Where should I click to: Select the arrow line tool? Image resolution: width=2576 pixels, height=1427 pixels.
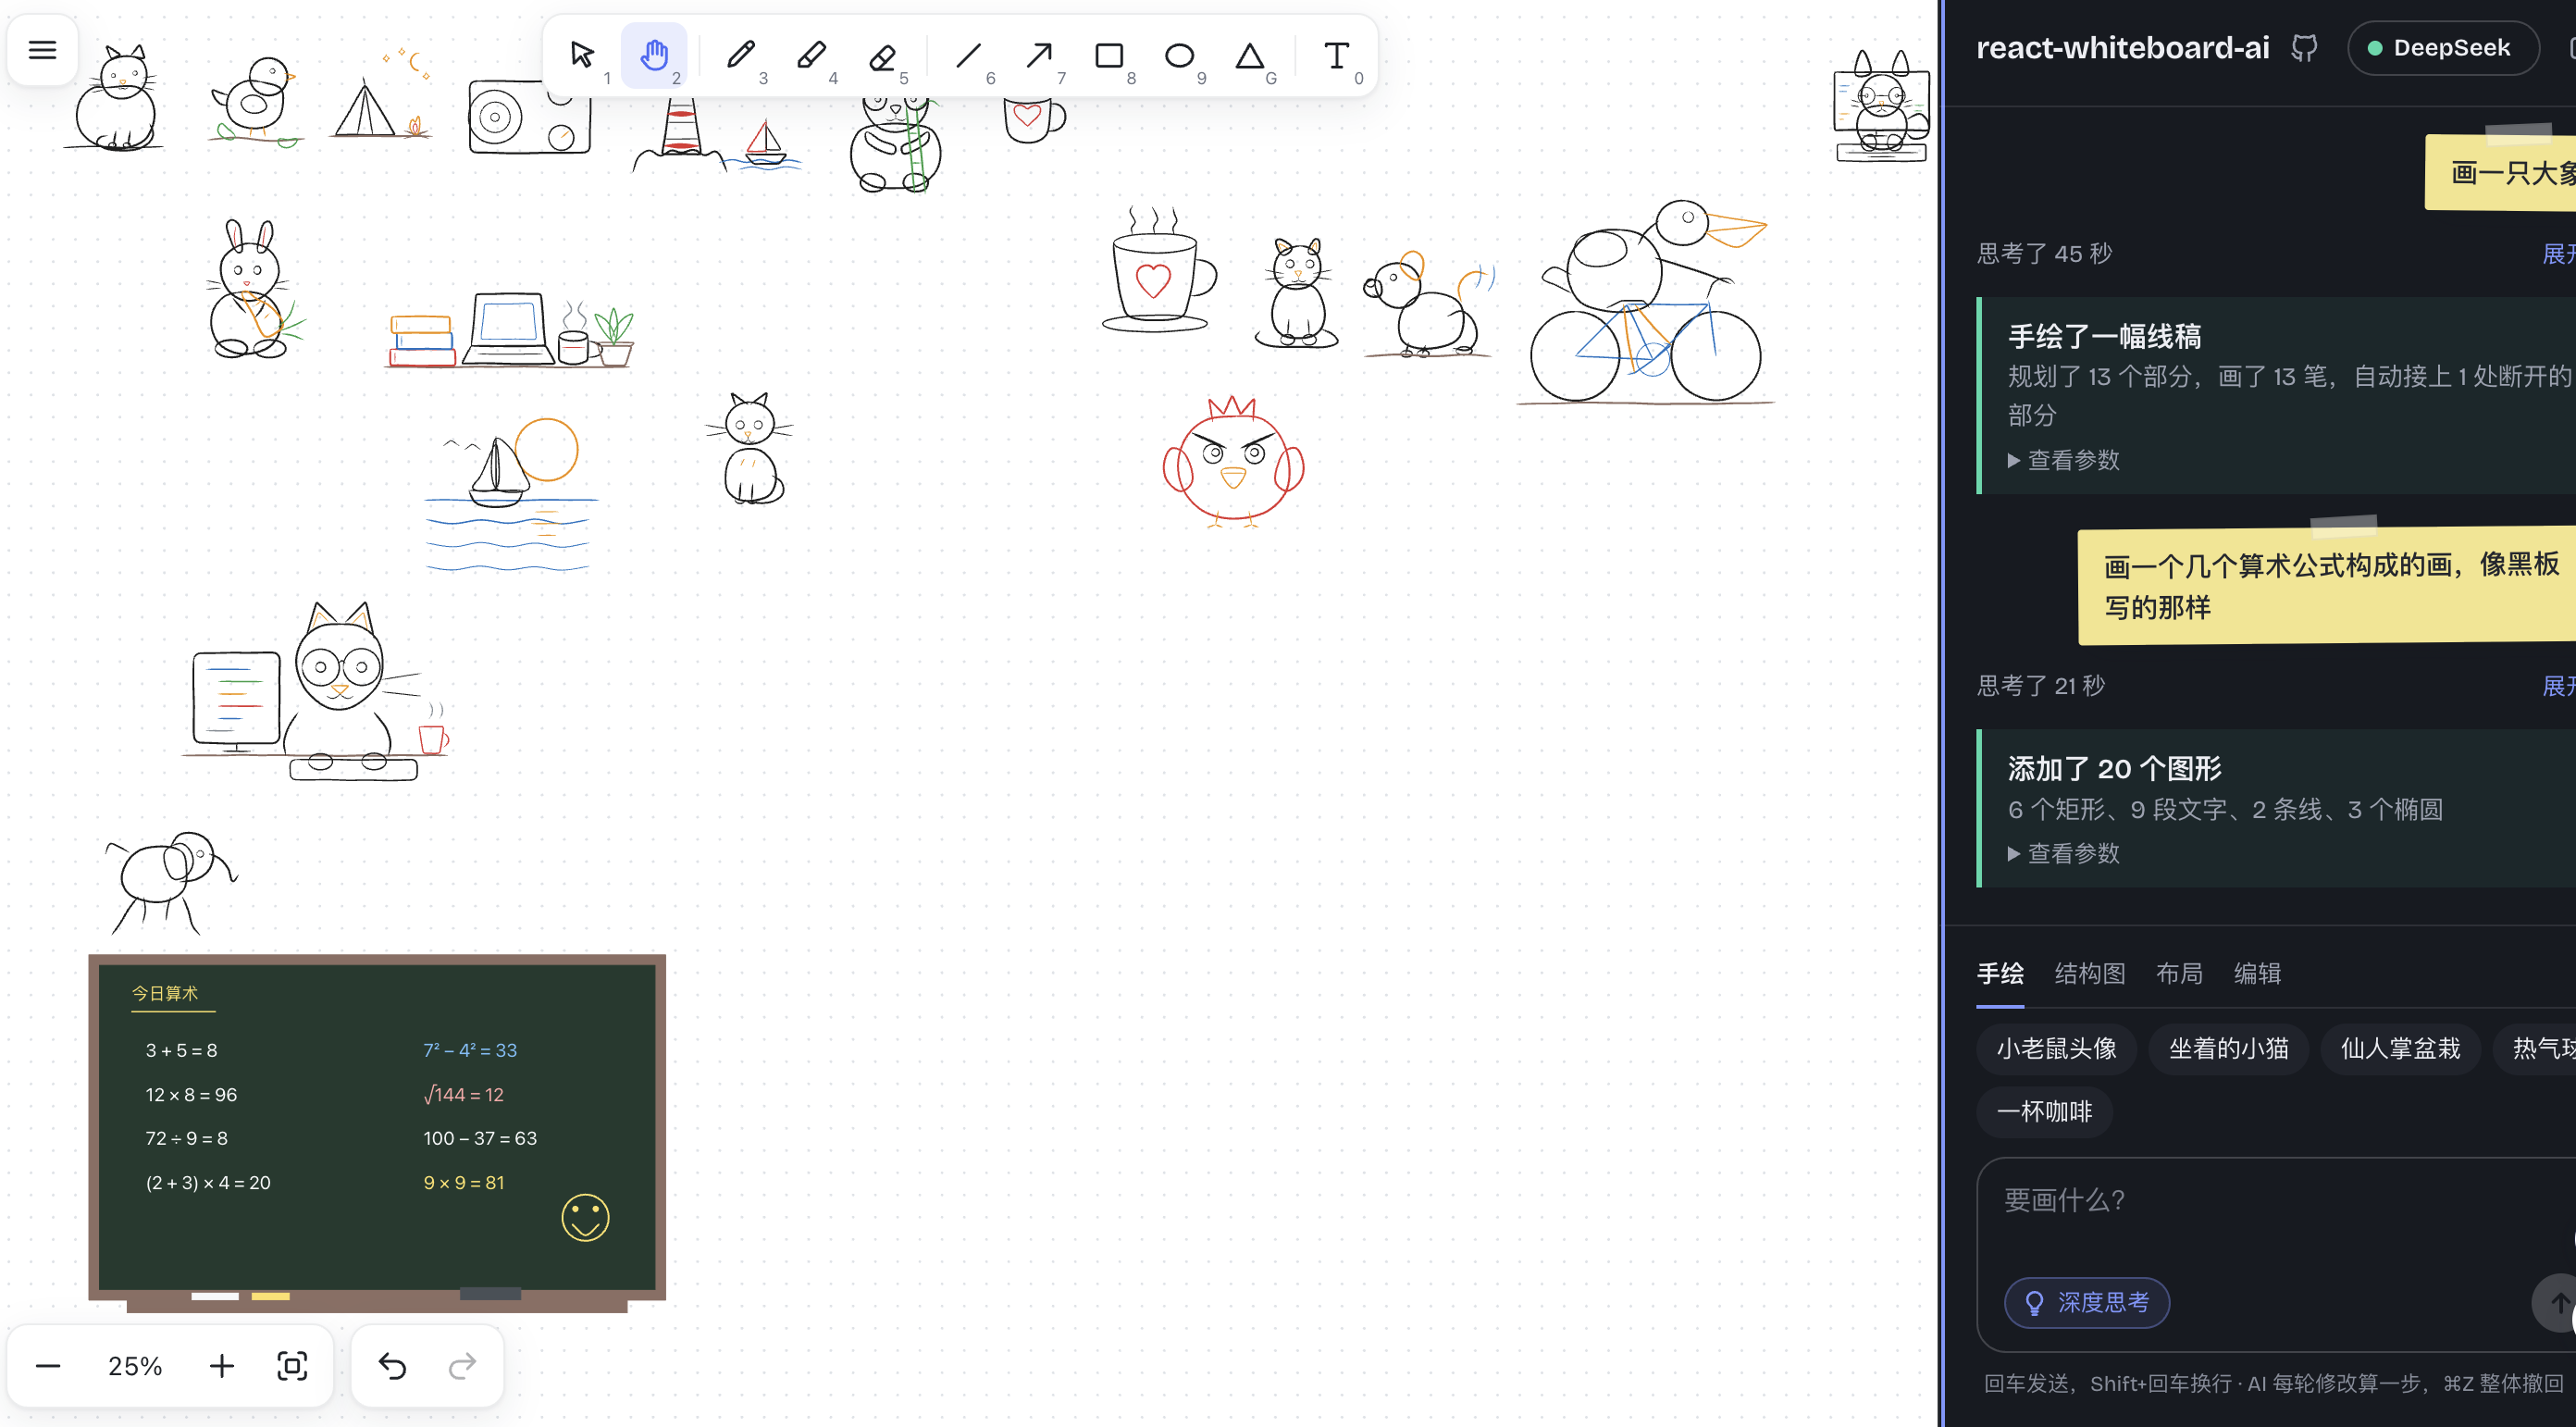[1039, 55]
